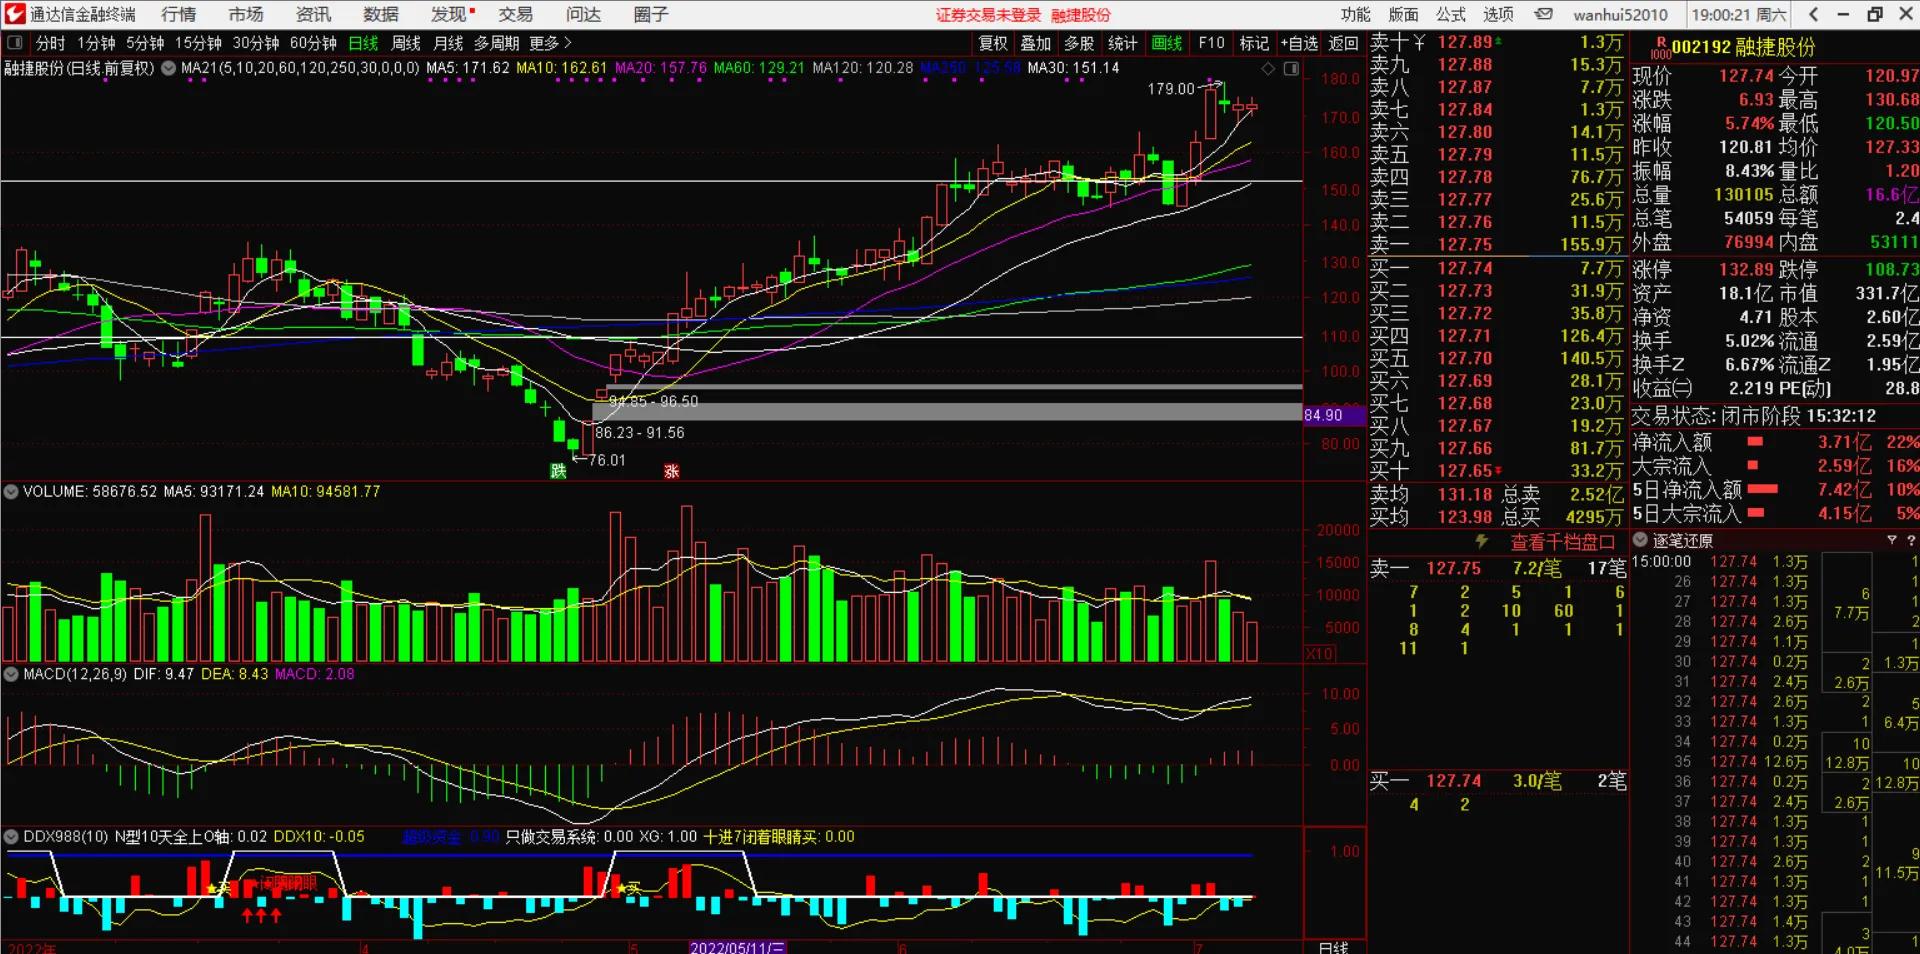Click the yen symbol beside 卖十

1419,42
